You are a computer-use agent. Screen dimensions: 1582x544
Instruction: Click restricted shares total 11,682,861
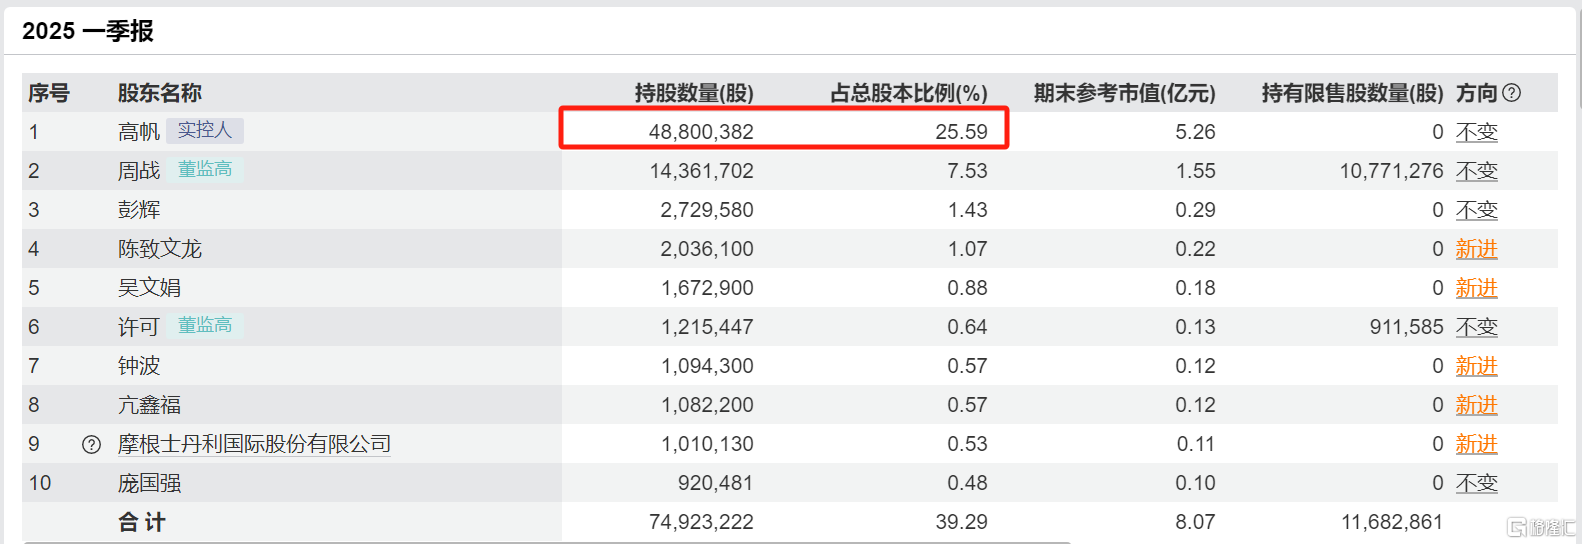1392,522
